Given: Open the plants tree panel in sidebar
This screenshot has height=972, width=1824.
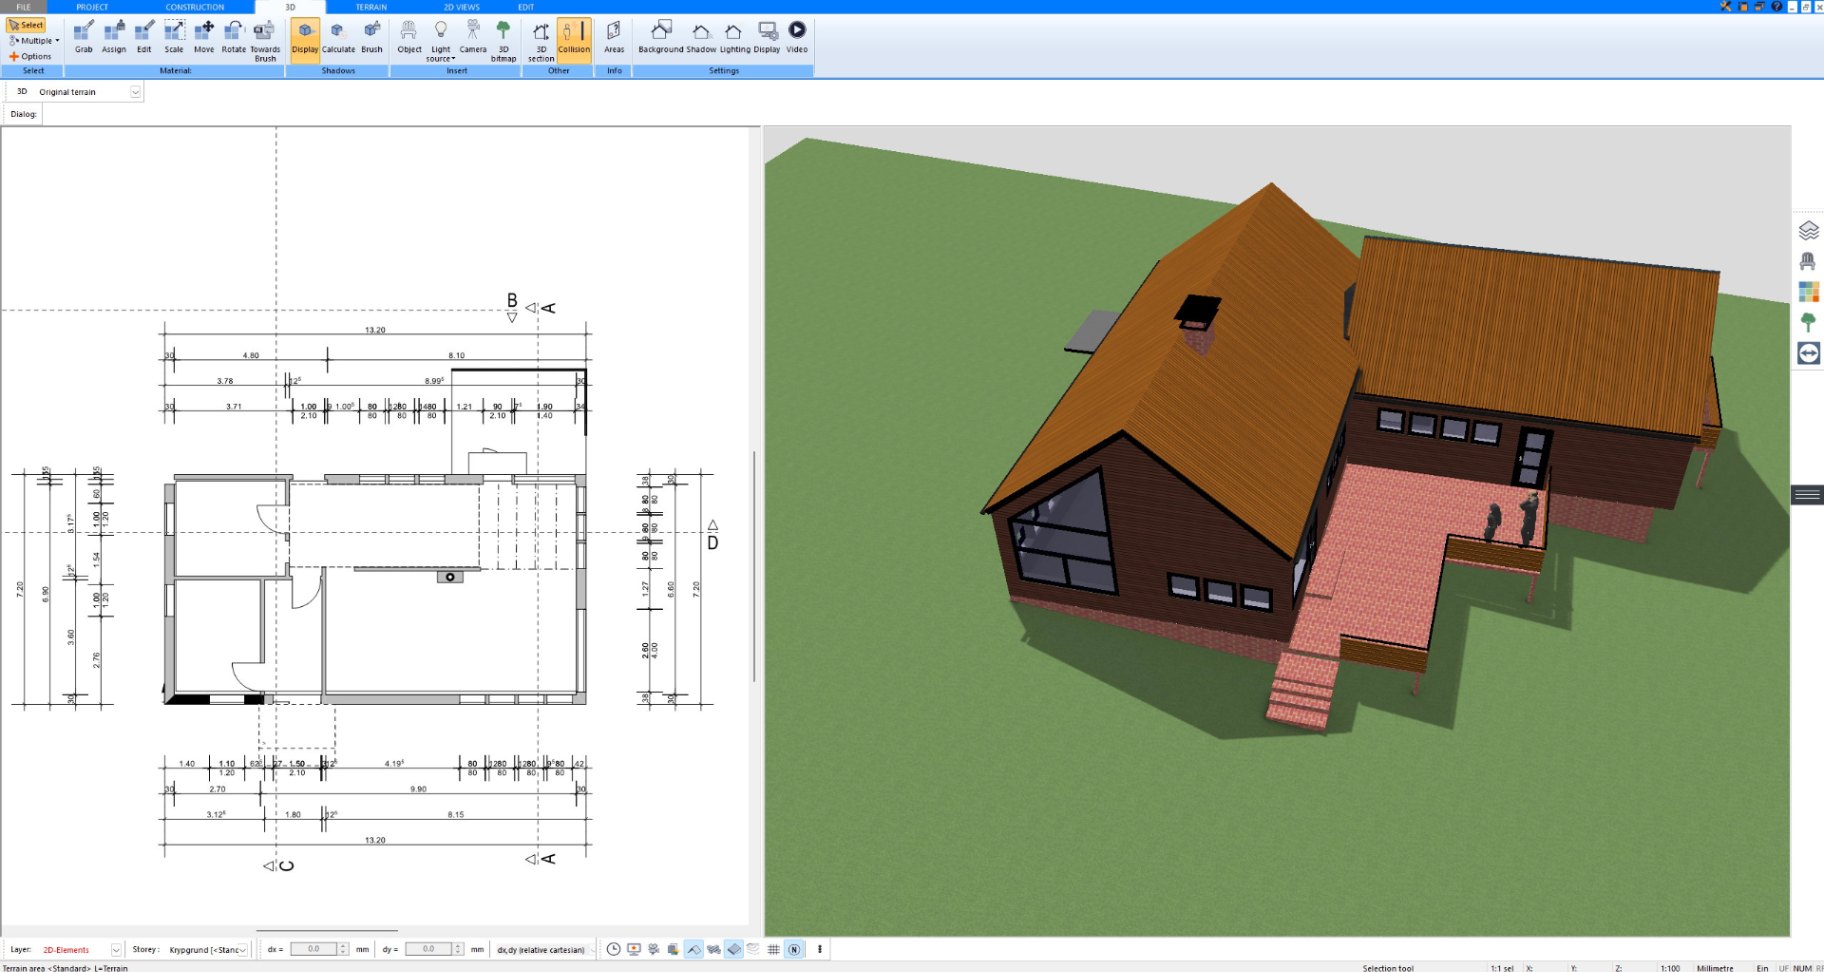Looking at the screenshot, I should click(1808, 322).
